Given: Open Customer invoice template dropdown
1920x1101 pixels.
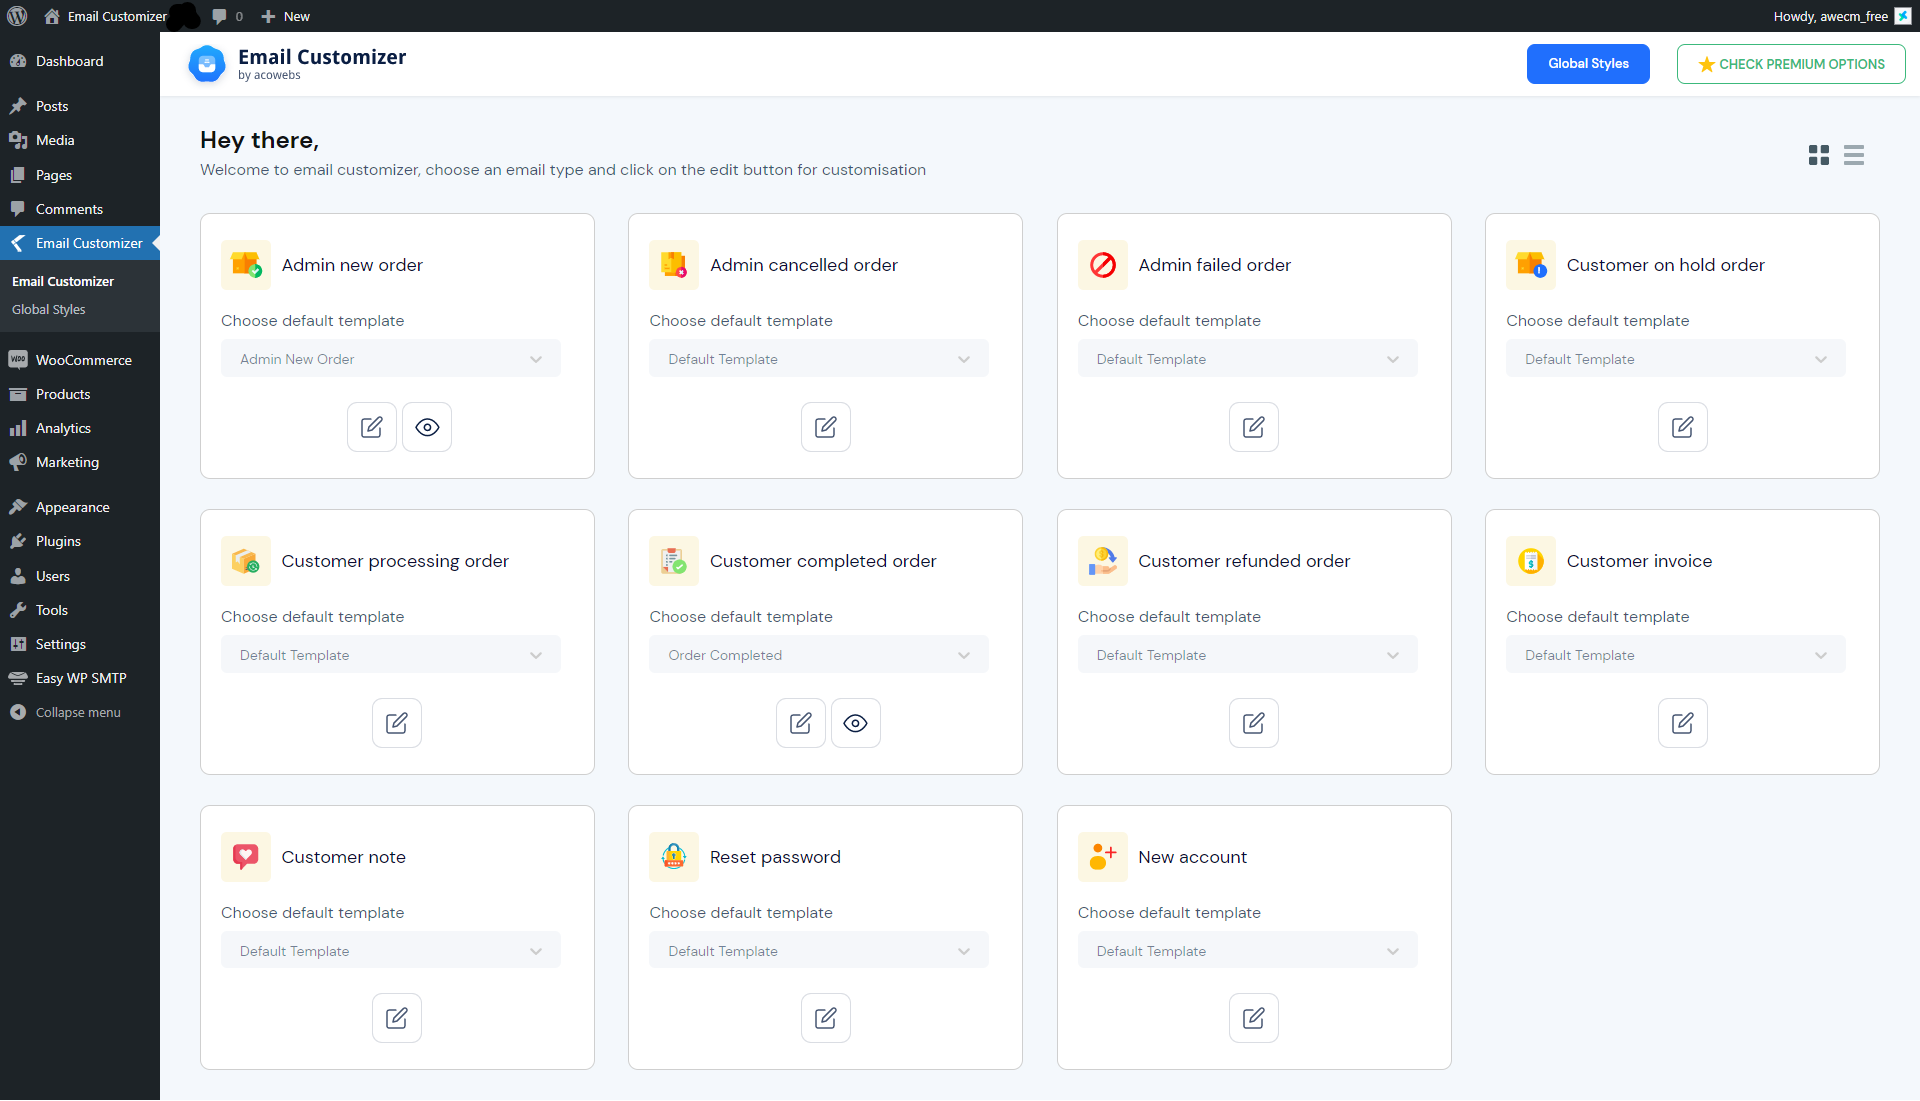Looking at the screenshot, I should 1676,655.
